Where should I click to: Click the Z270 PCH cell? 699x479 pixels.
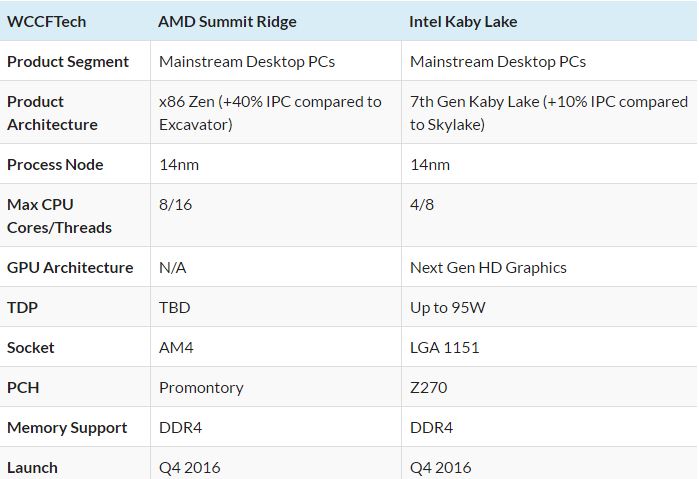click(429, 387)
